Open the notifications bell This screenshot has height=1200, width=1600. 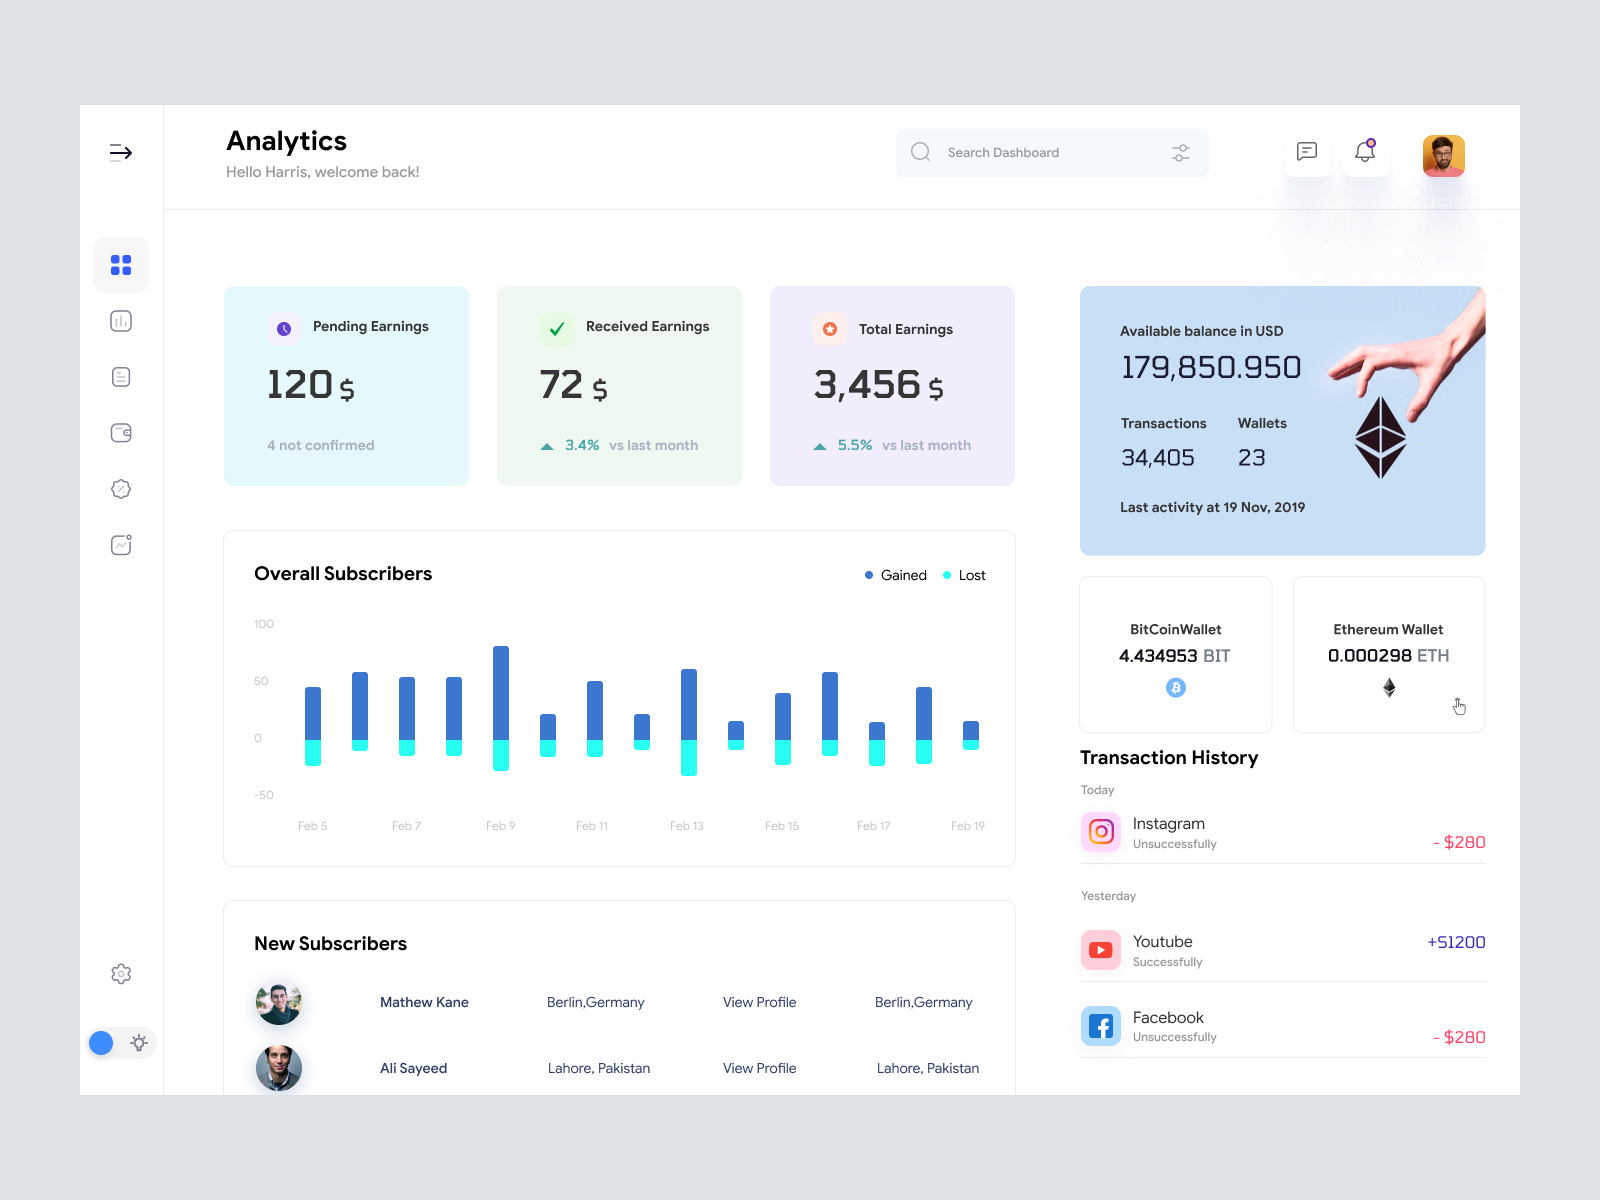click(x=1366, y=152)
